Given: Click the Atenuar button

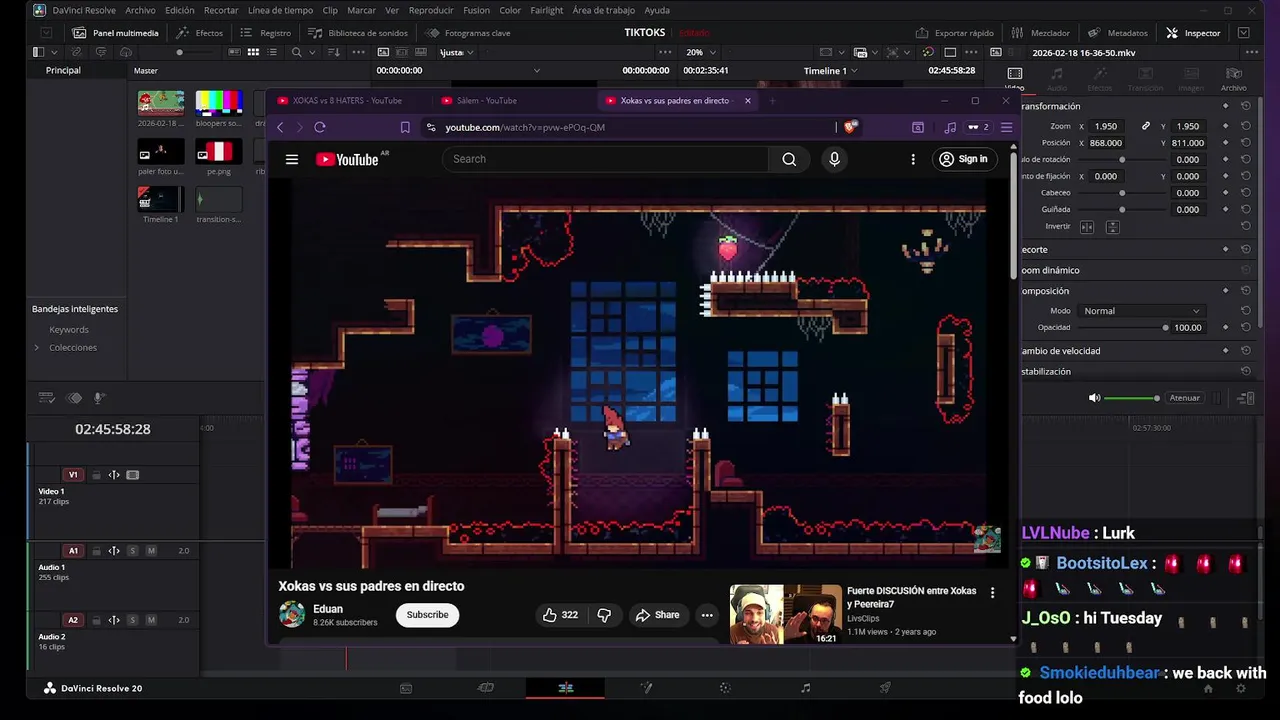Looking at the screenshot, I should [1184, 398].
